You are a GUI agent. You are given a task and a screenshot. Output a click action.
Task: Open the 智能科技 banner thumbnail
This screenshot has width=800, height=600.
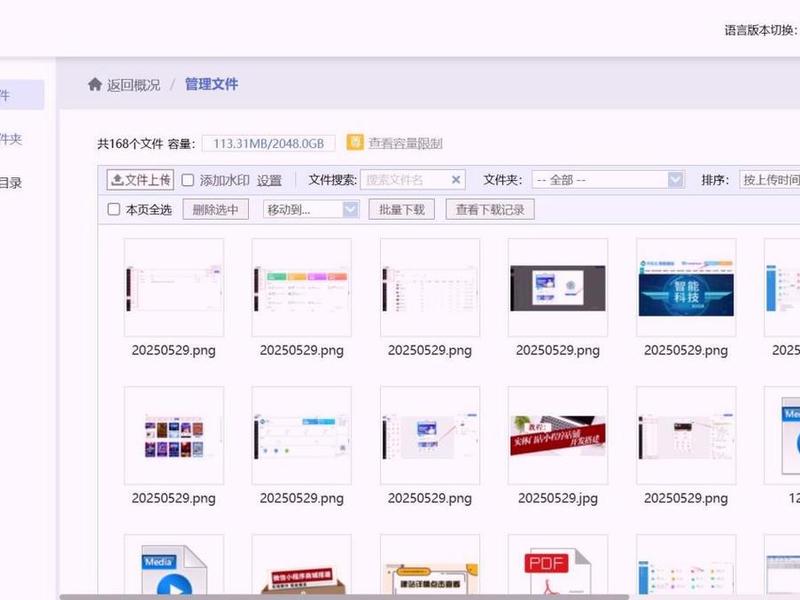click(x=686, y=287)
